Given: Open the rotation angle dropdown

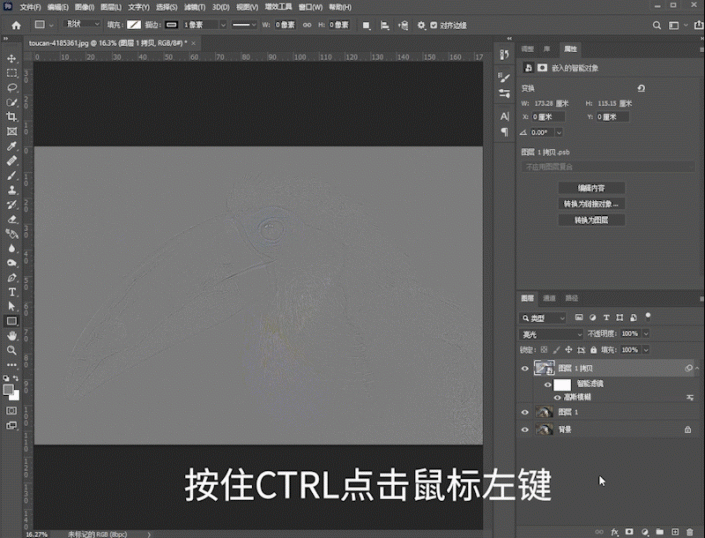Looking at the screenshot, I should (x=559, y=133).
